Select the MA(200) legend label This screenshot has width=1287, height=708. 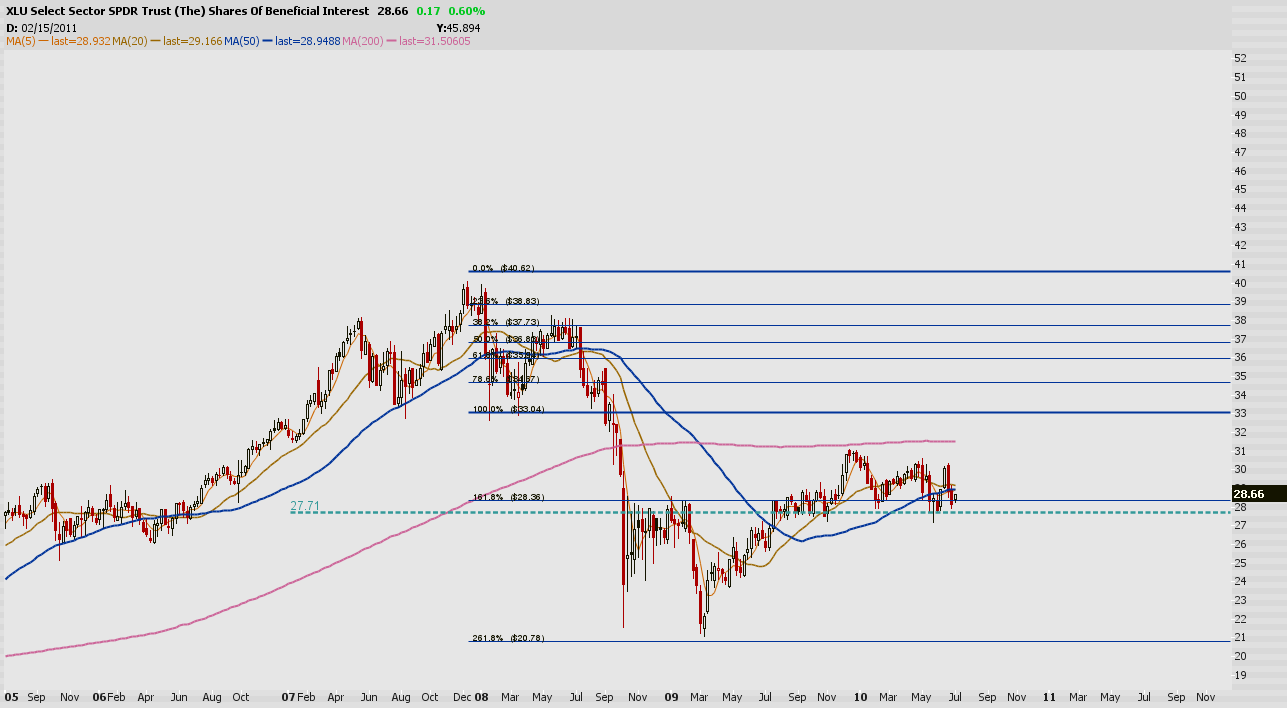coord(363,41)
